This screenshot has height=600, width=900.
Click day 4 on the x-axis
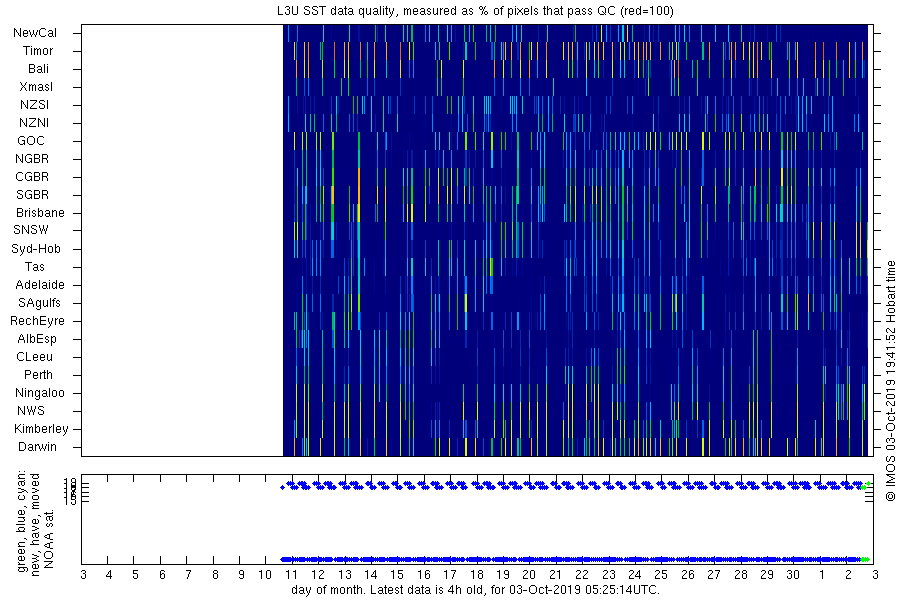point(109,575)
